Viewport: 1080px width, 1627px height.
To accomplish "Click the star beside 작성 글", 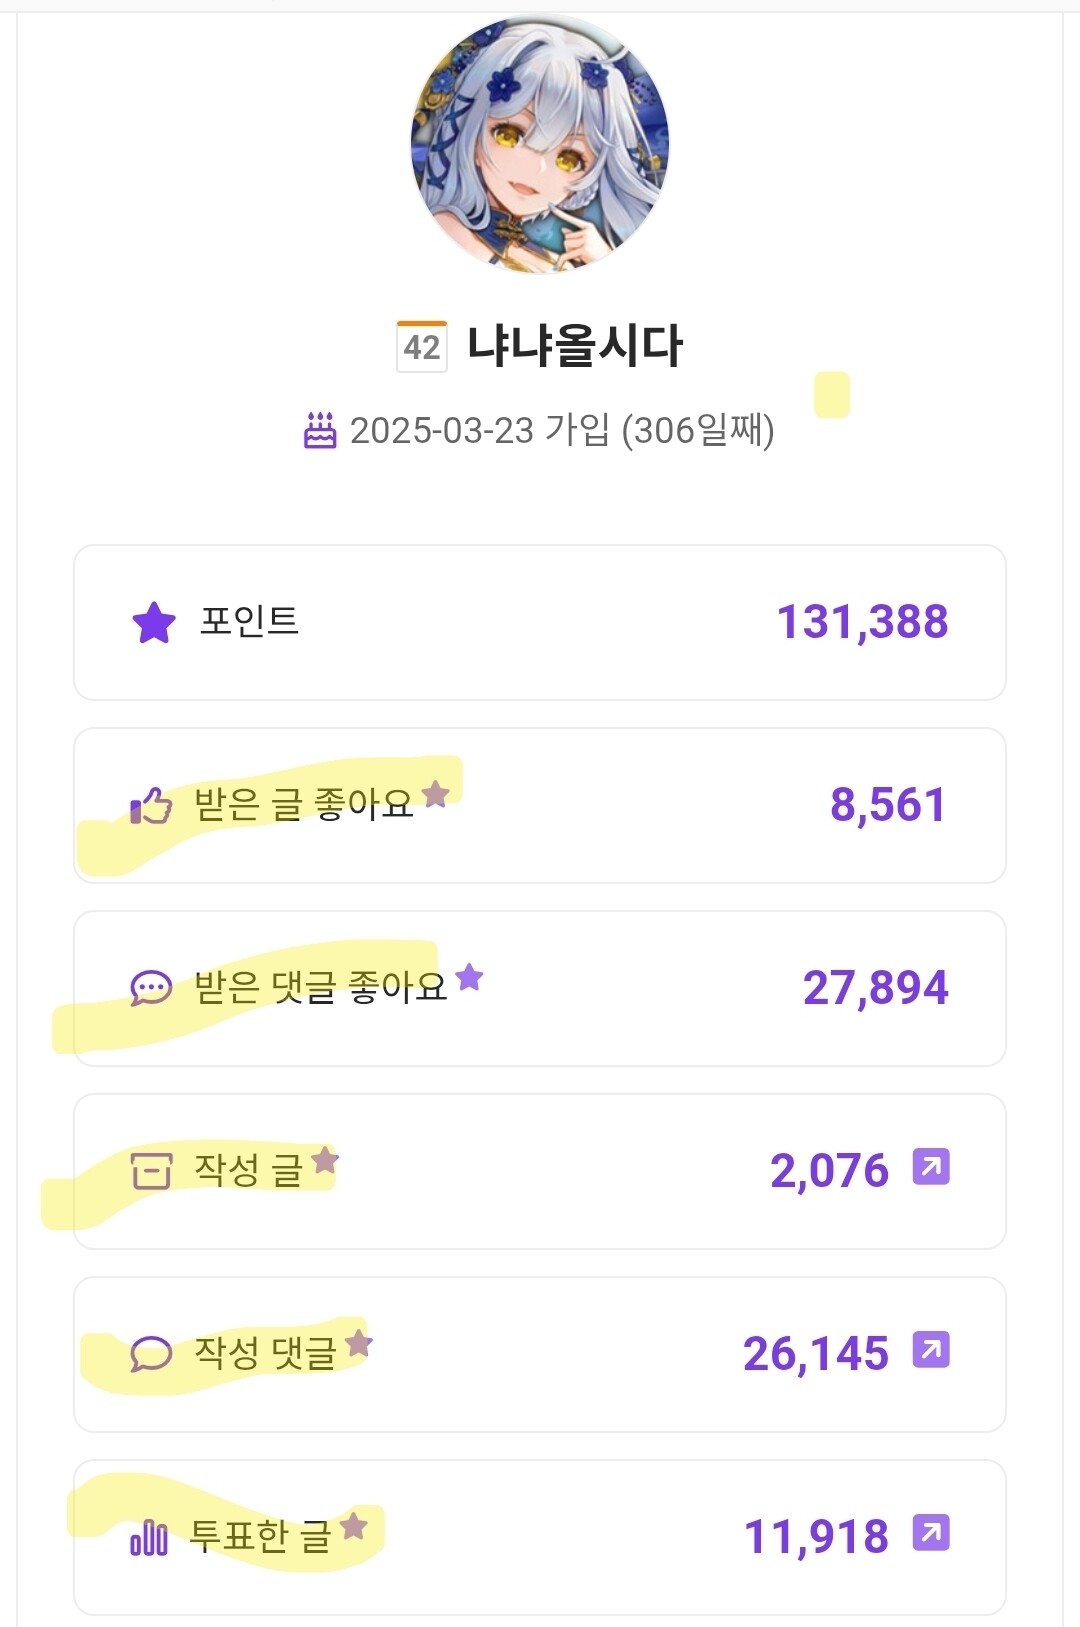I will click(x=325, y=1160).
